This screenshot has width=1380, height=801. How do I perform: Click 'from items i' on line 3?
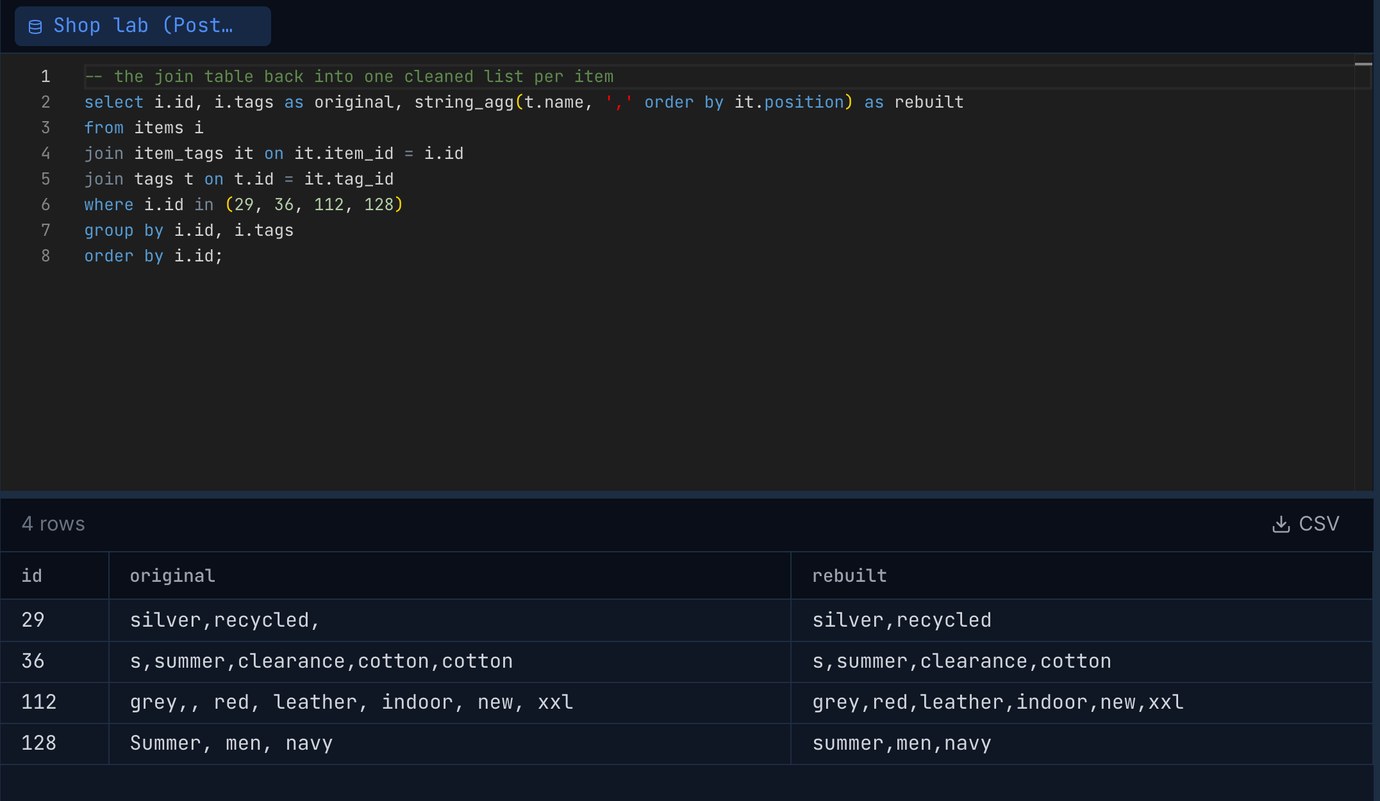pos(144,128)
